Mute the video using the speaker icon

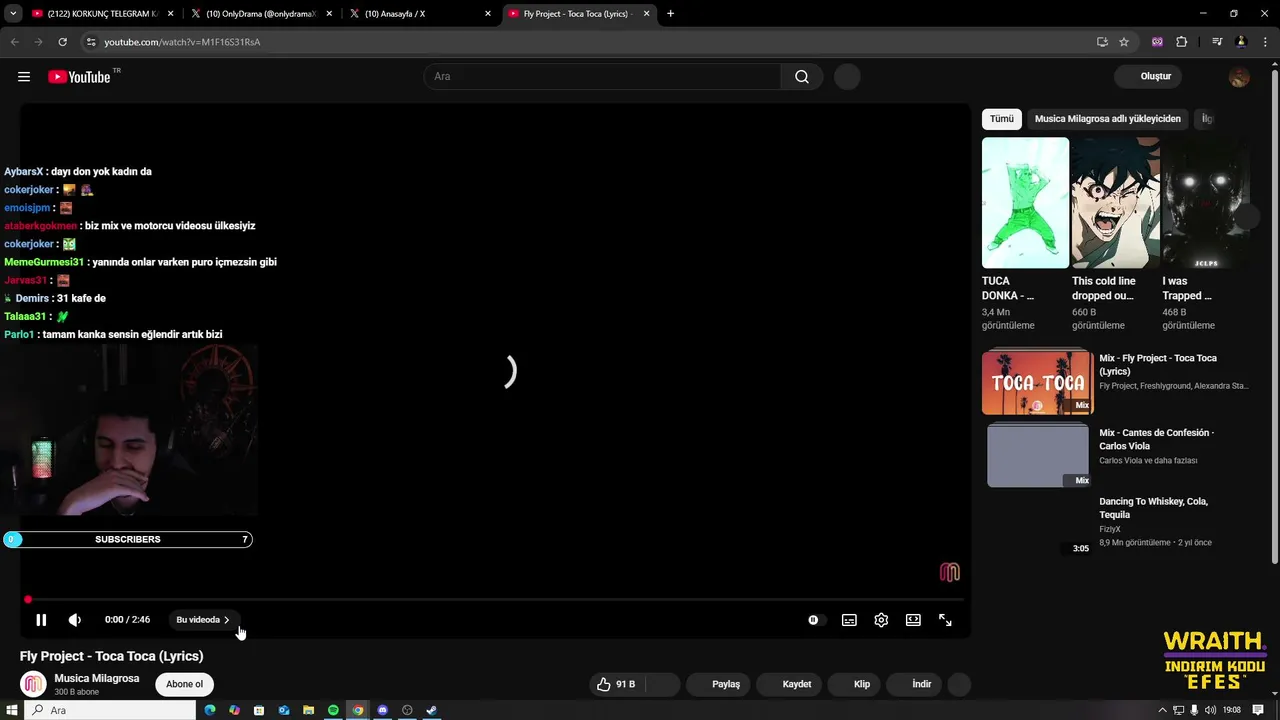[x=75, y=620]
